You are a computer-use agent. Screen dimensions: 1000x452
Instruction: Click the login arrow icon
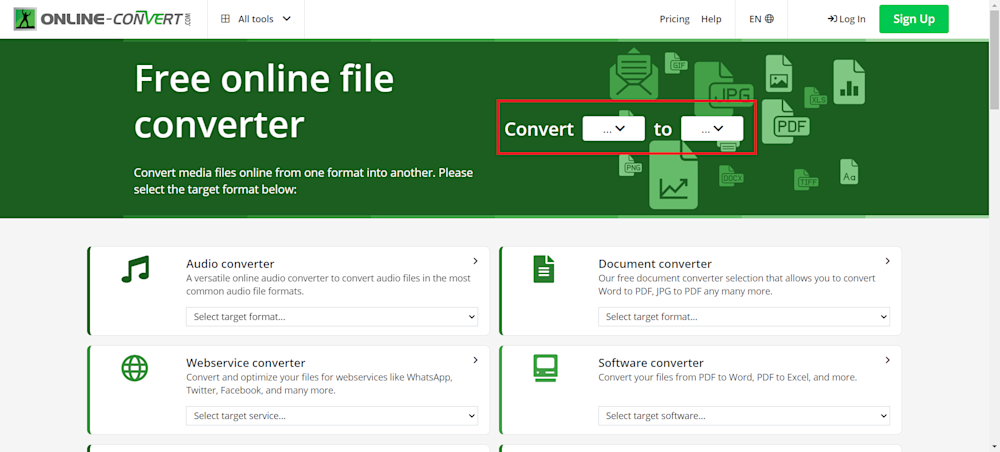[x=832, y=19]
